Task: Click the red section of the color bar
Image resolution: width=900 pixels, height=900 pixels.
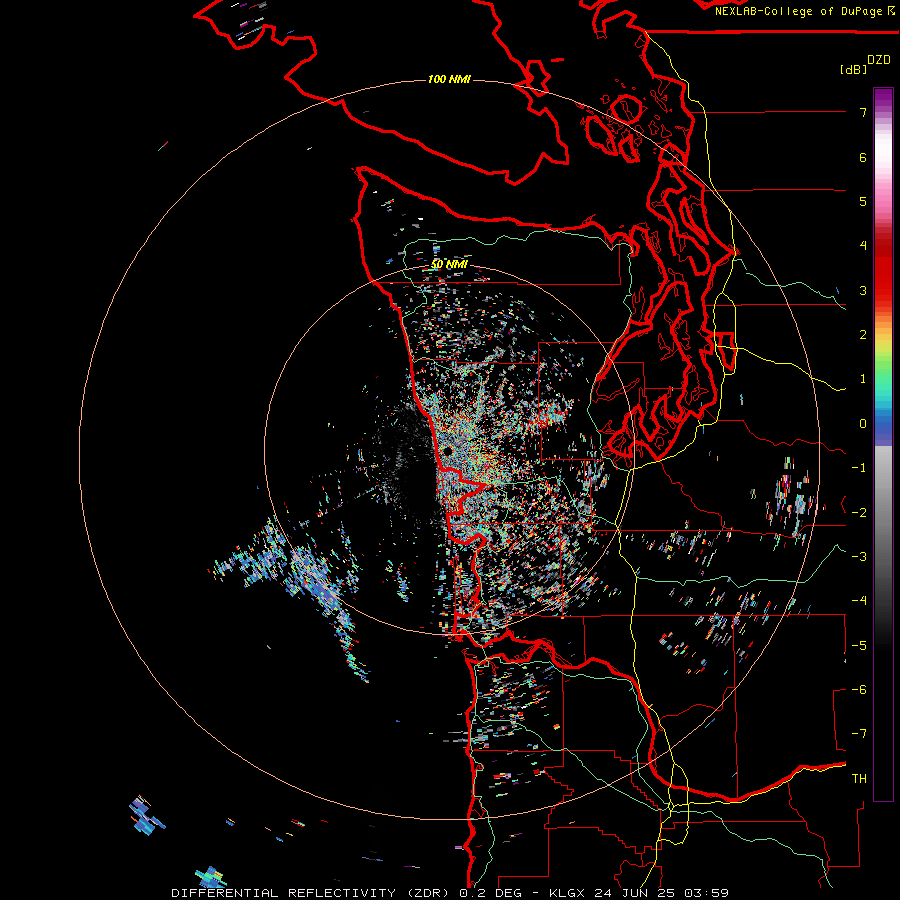Action: pos(883,270)
